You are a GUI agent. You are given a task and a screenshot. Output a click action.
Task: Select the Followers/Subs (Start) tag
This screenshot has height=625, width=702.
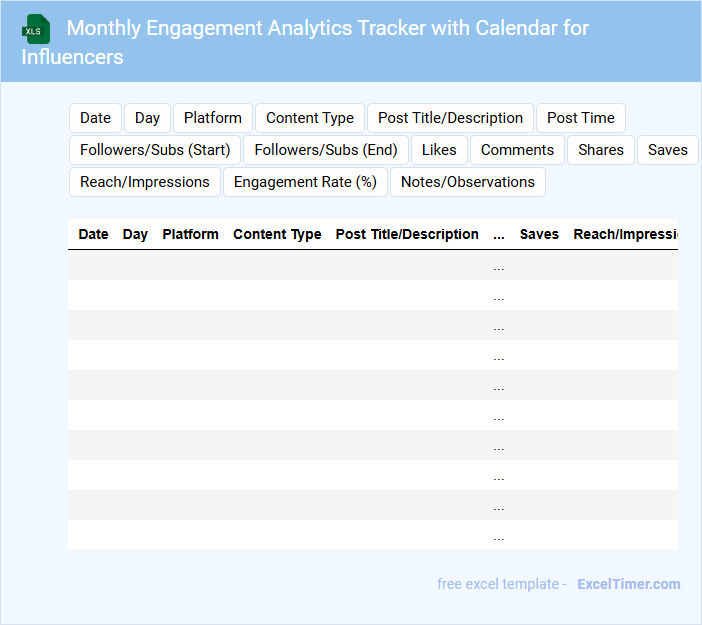[155, 150]
